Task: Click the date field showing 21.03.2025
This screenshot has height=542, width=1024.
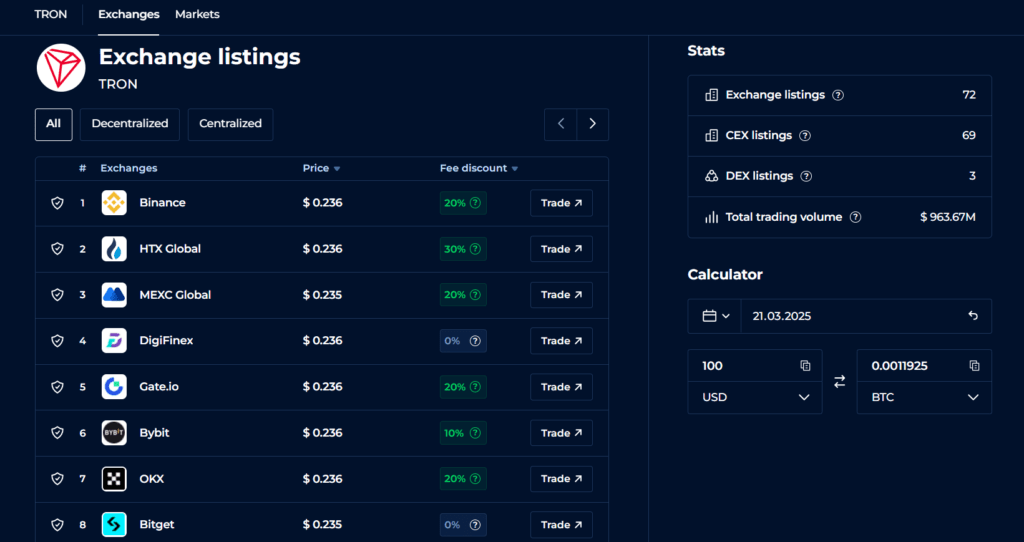Action: point(866,316)
